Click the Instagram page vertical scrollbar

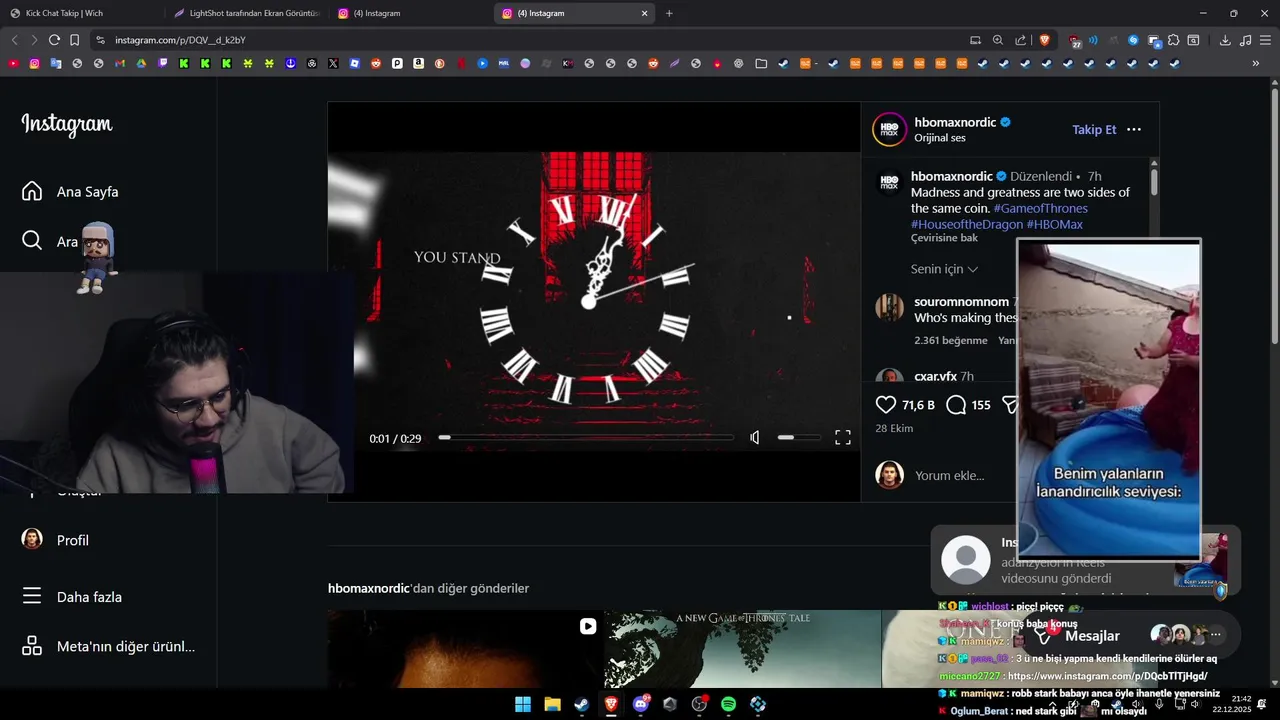point(1274,215)
